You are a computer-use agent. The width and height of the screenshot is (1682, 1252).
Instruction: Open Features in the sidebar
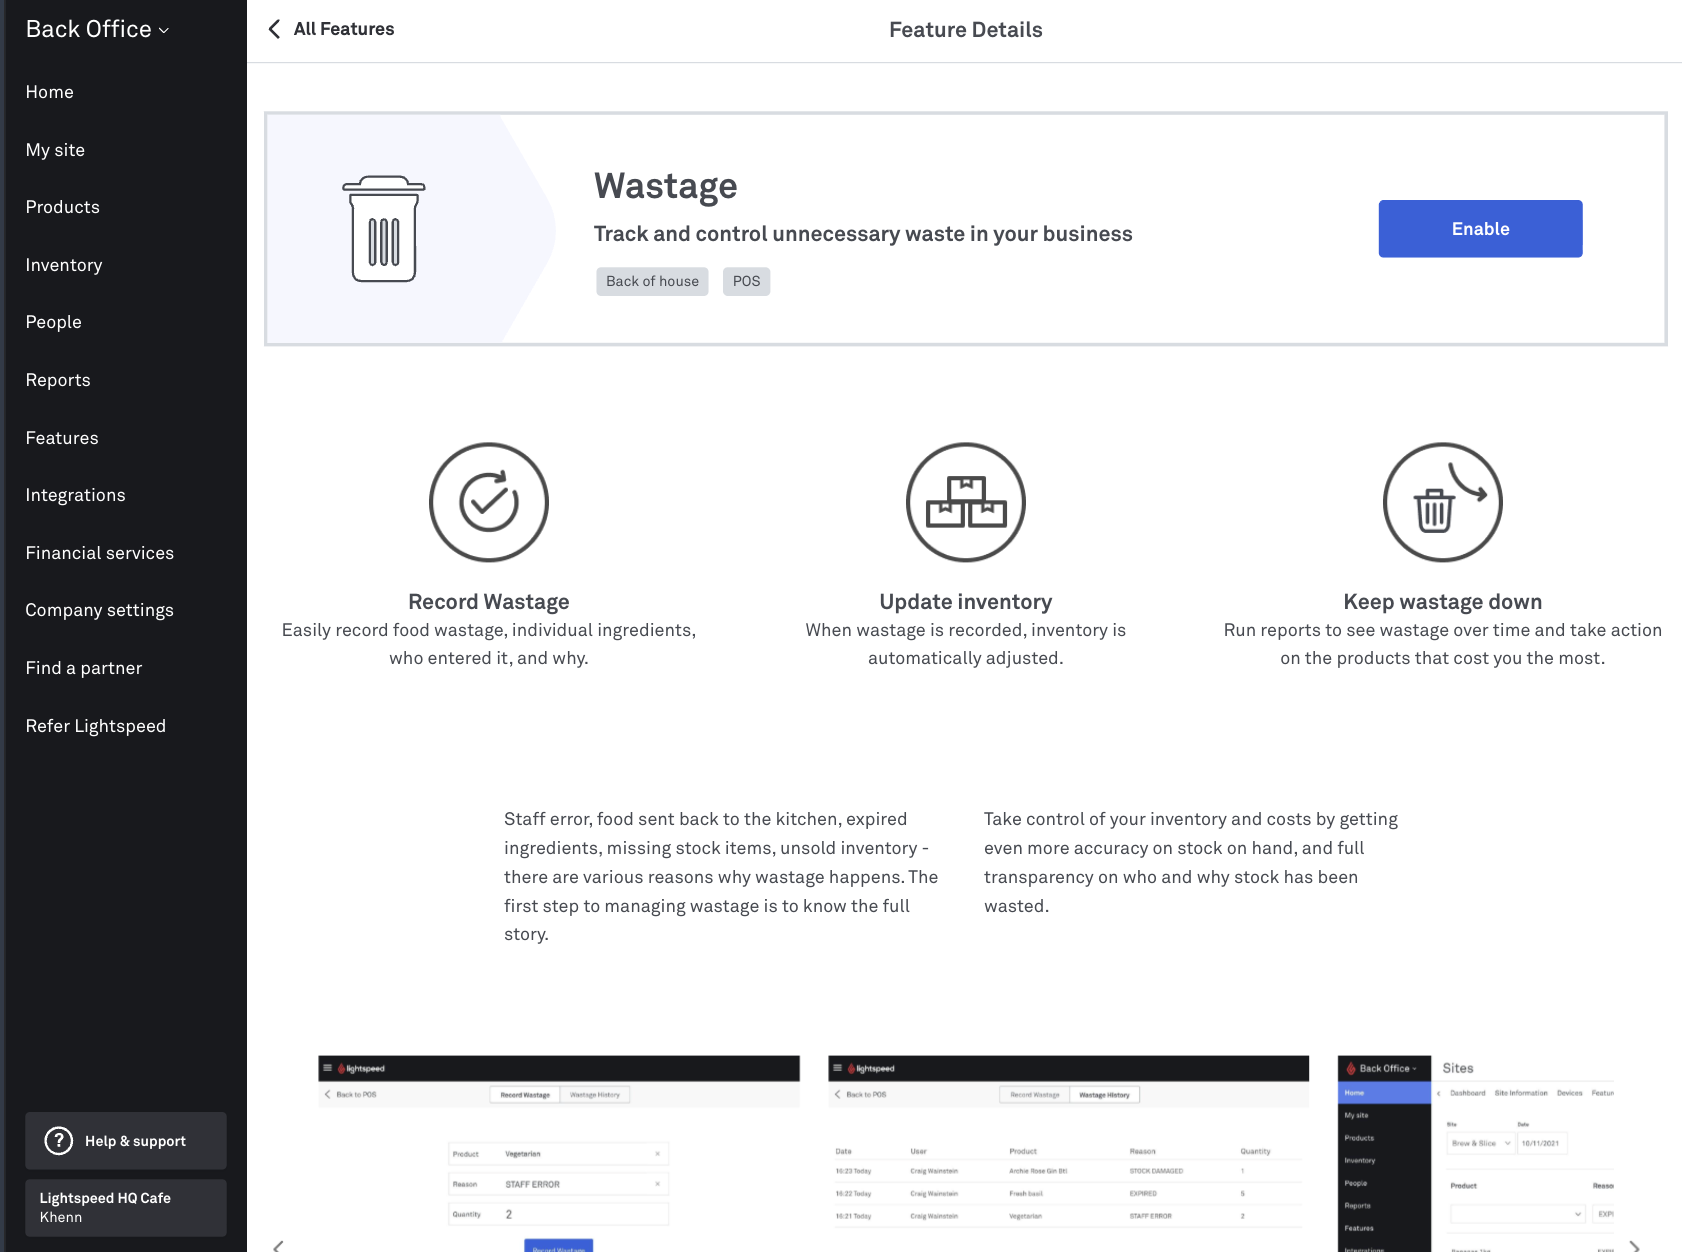click(x=62, y=438)
